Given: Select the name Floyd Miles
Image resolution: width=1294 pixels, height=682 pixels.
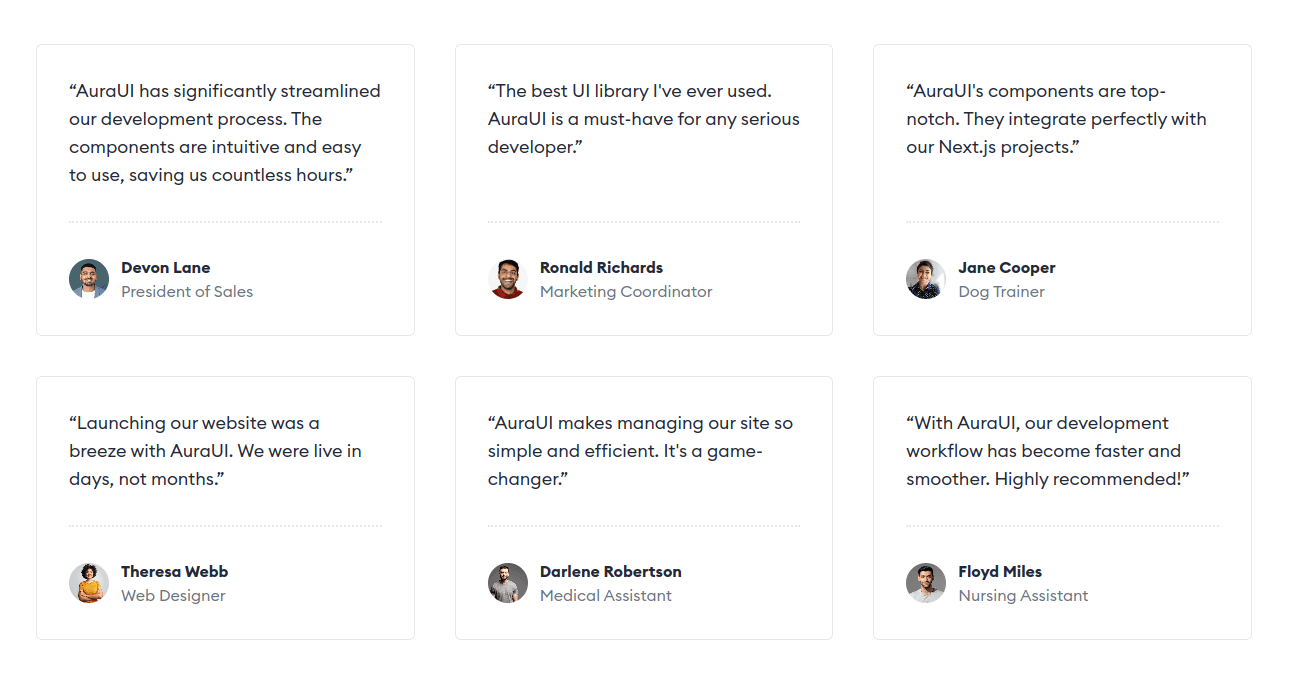Looking at the screenshot, I should pyautogui.click(x=1000, y=572).
